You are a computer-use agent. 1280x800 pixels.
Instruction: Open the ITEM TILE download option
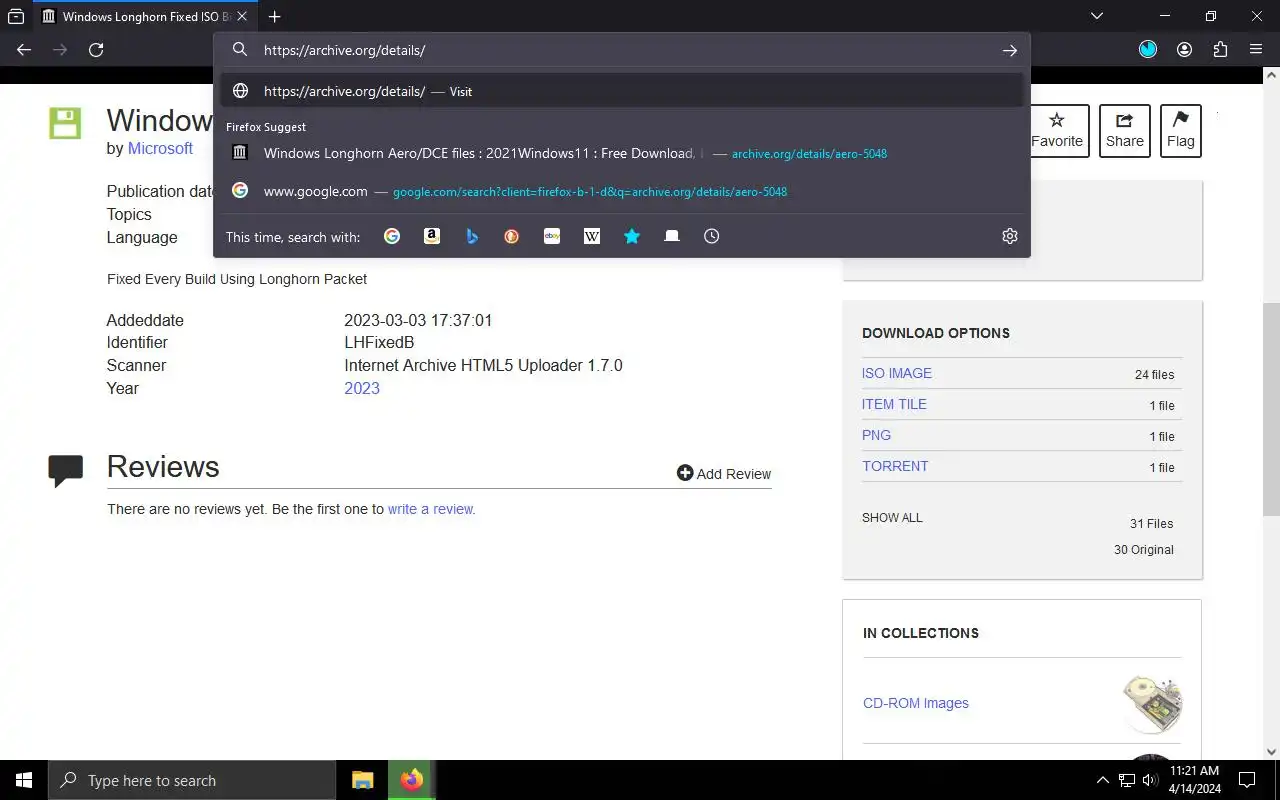click(x=894, y=404)
